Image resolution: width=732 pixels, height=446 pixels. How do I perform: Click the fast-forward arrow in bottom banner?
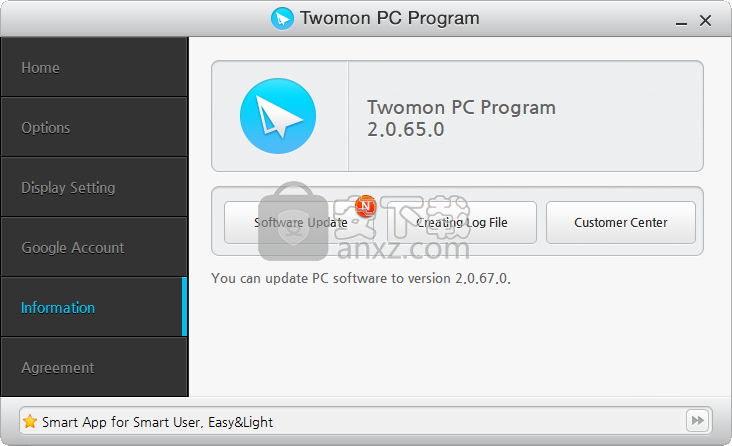[x=697, y=420]
